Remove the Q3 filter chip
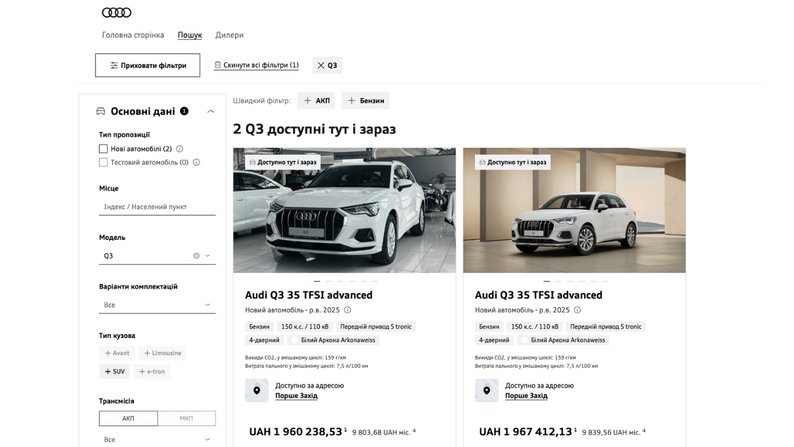The width and height of the screenshot is (794, 447). click(x=321, y=66)
